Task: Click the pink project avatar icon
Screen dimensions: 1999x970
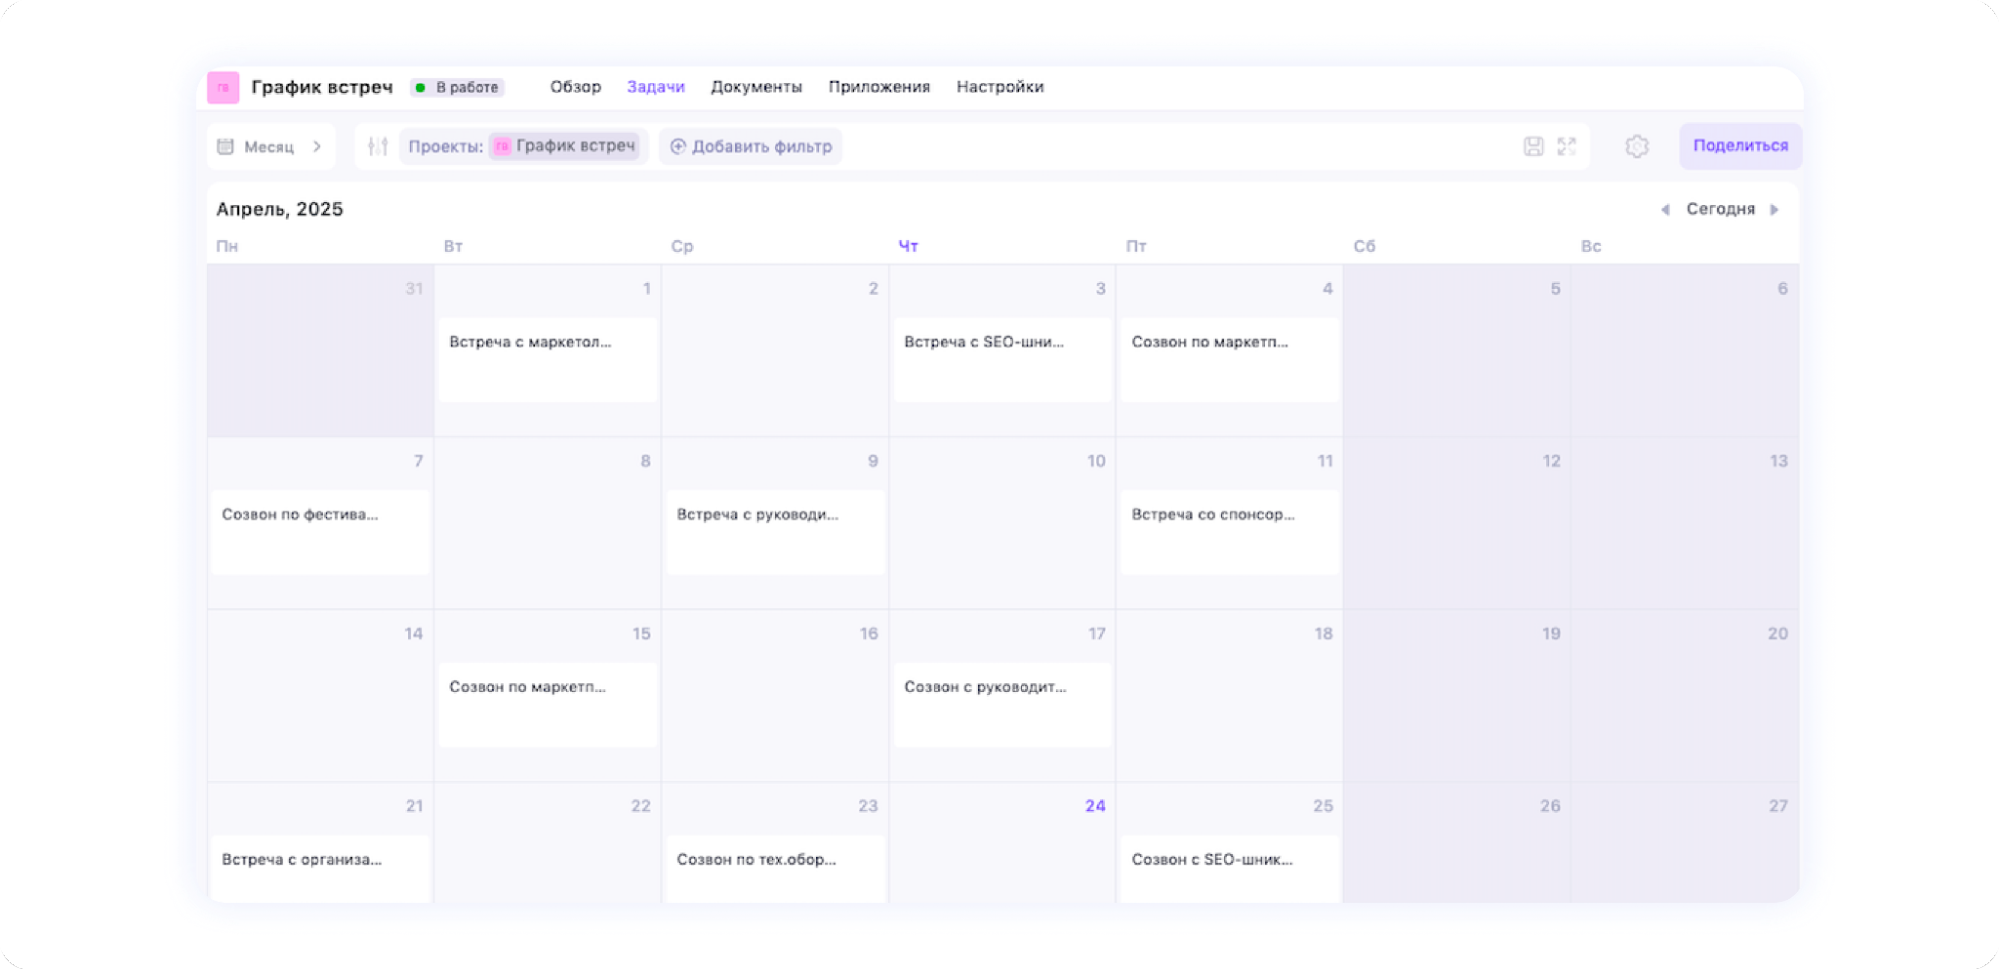Action: click(x=223, y=88)
